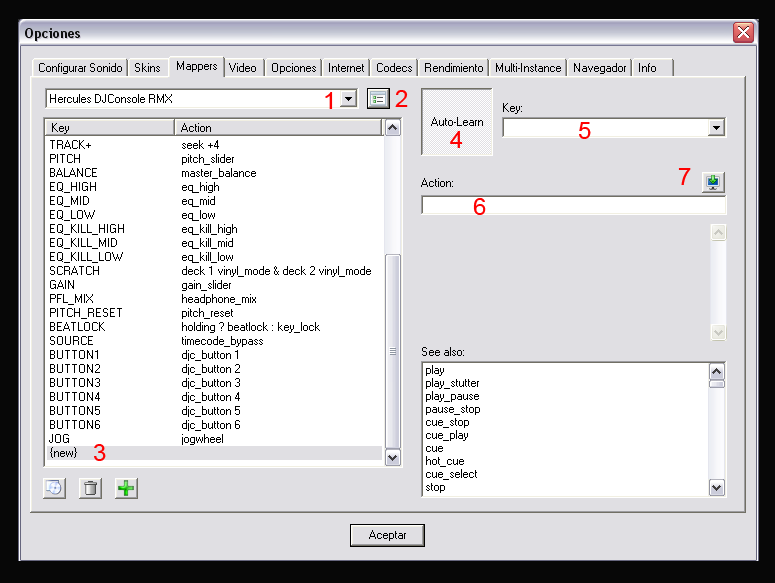Viewport: 775px width, 583px height.
Task: Select the BUTTON3 mapping row
Action: coord(214,383)
